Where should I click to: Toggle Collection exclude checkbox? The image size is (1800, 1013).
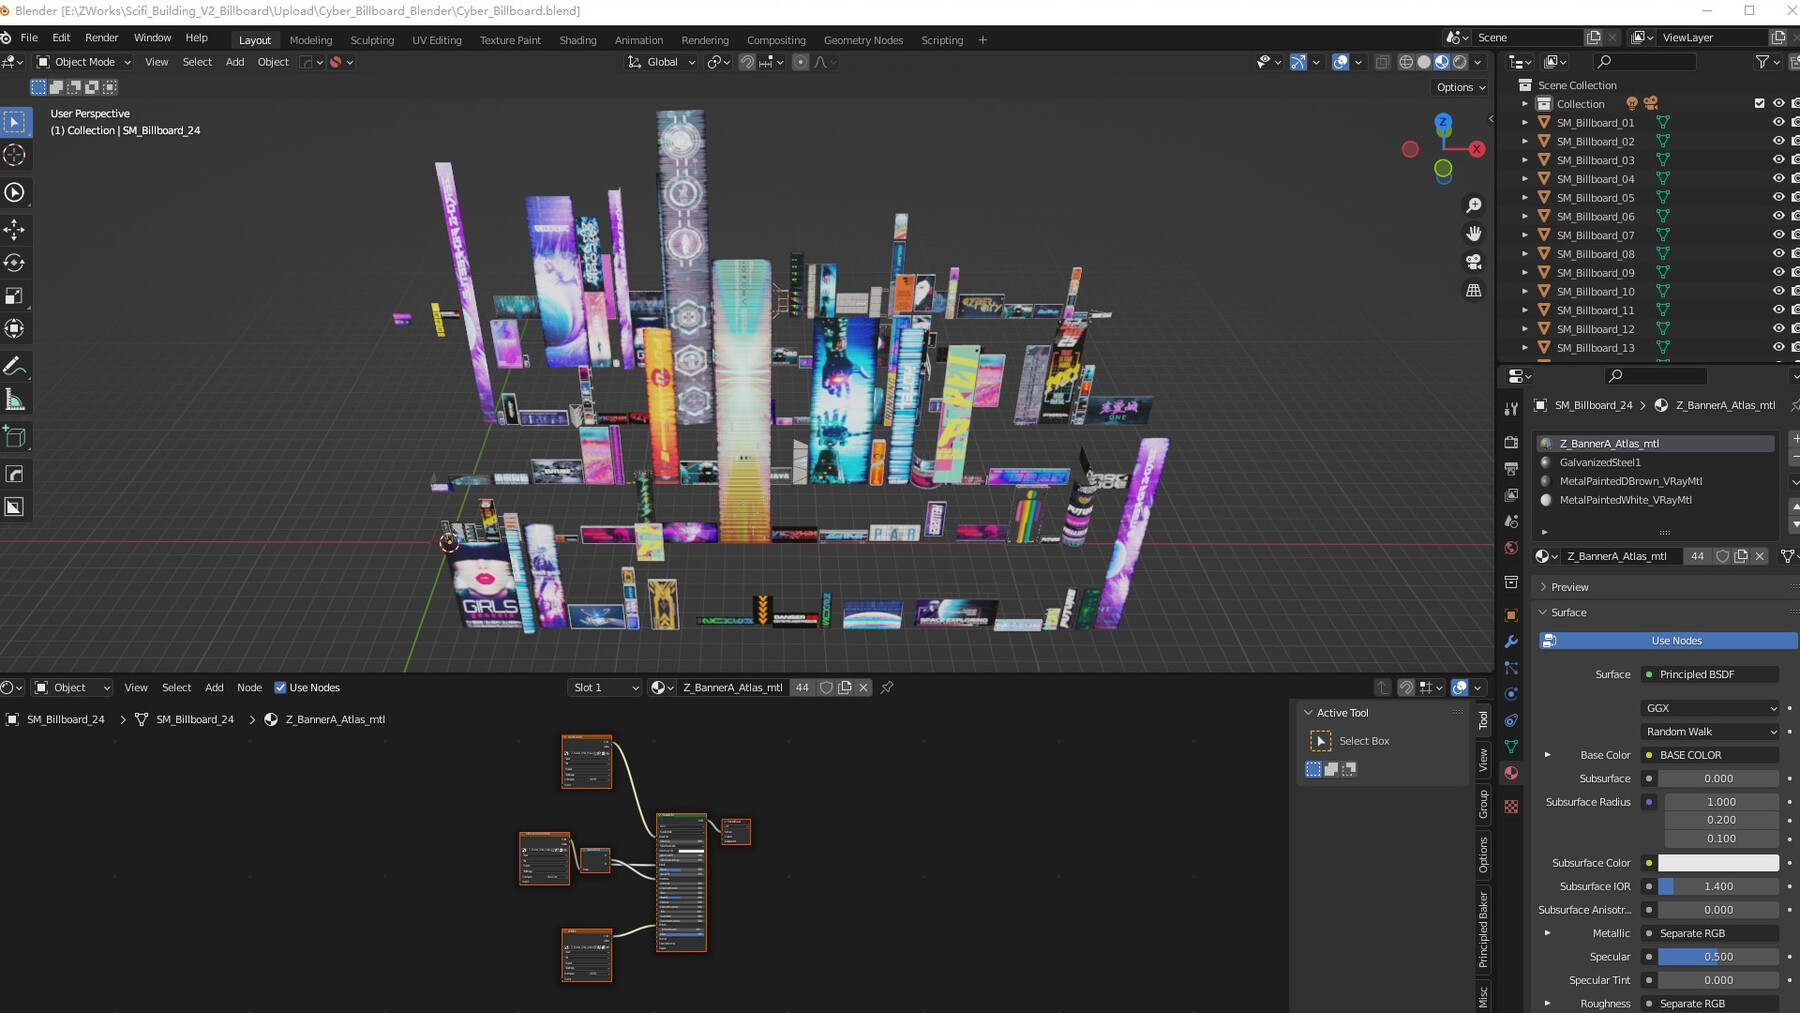point(1759,103)
